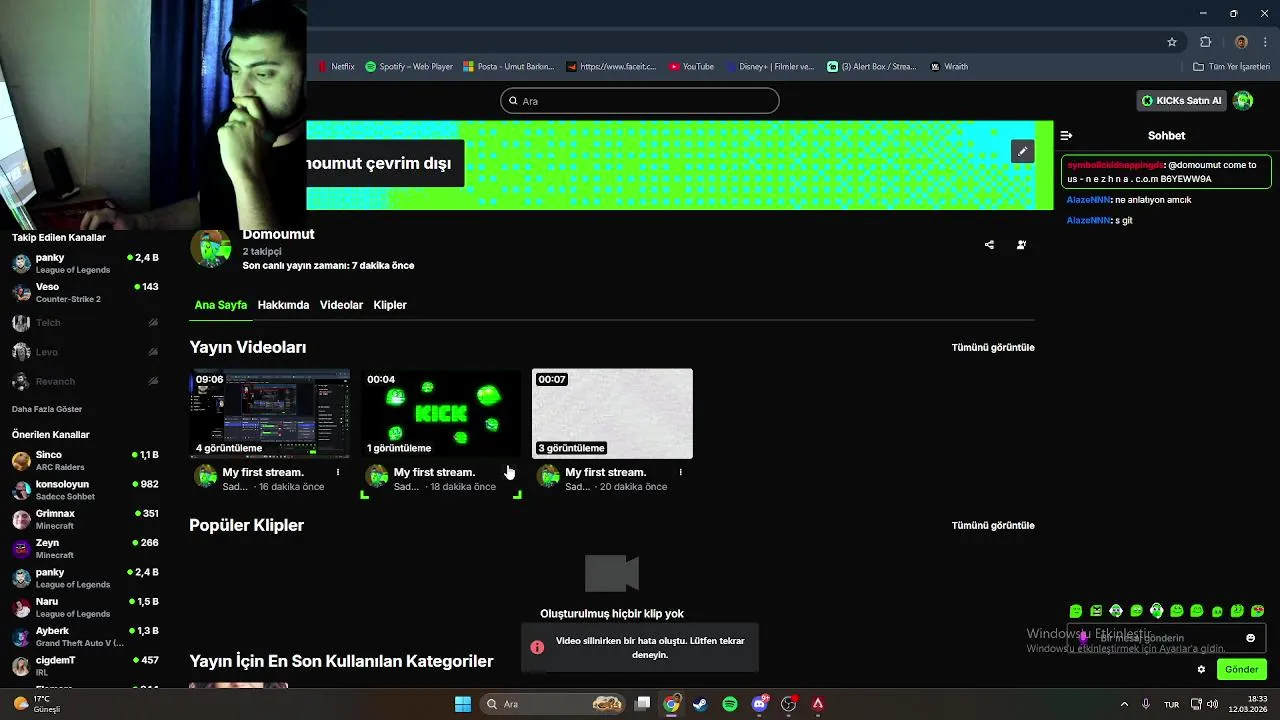Switch to the Hakkımda tab
Image resolution: width=1280 pixels, height=720 pixels.
point(283,305)
